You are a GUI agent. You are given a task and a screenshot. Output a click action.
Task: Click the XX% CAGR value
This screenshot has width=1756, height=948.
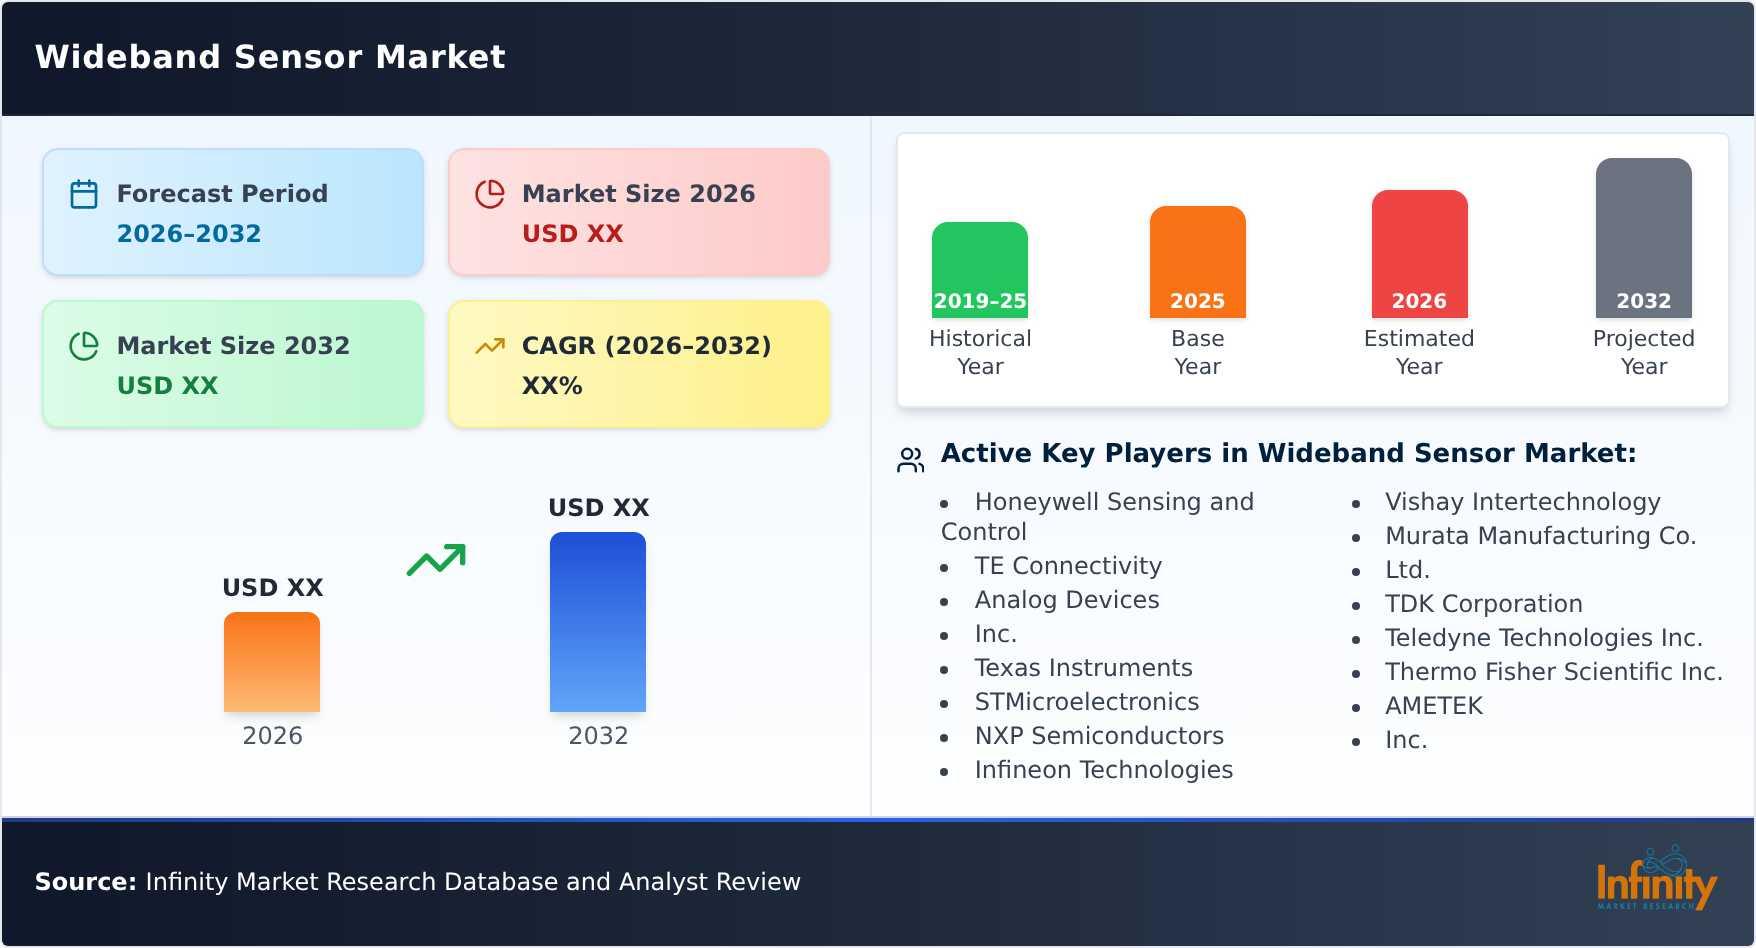pyautogui.click(x=552, y=385)
